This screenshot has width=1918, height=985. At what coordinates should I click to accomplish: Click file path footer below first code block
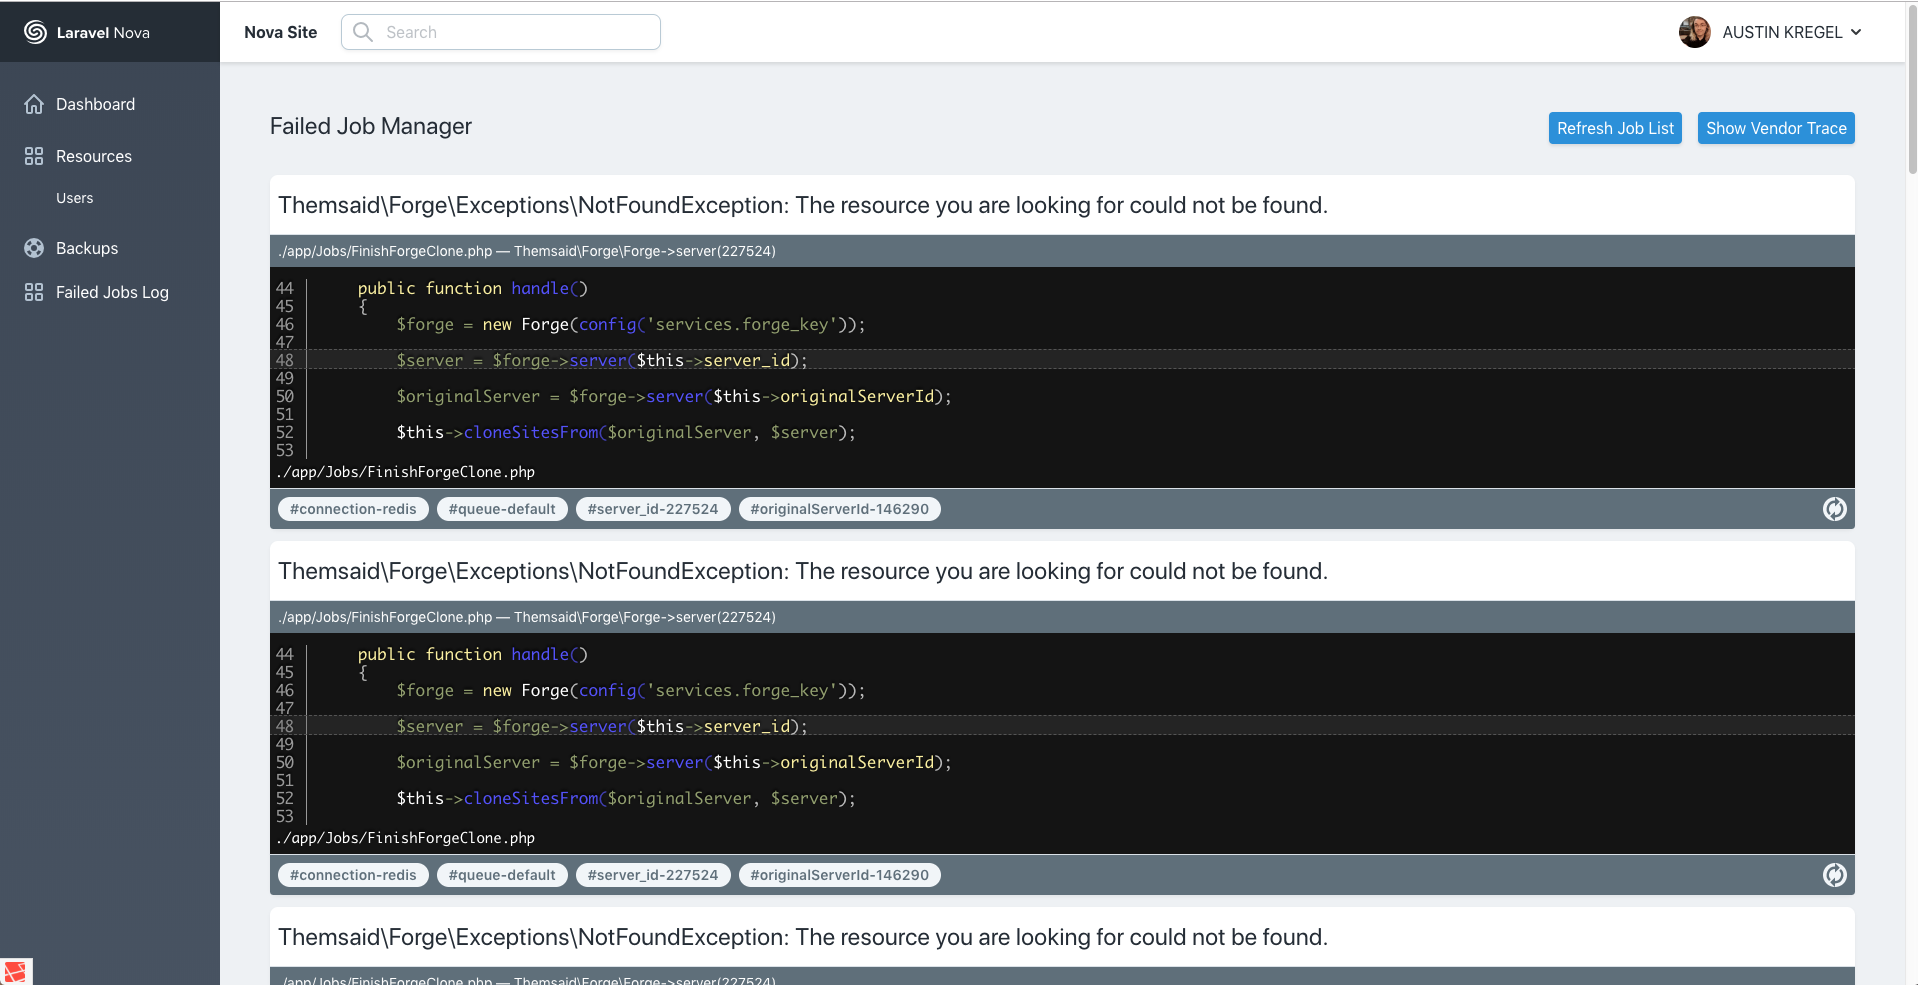pos(406,472)
